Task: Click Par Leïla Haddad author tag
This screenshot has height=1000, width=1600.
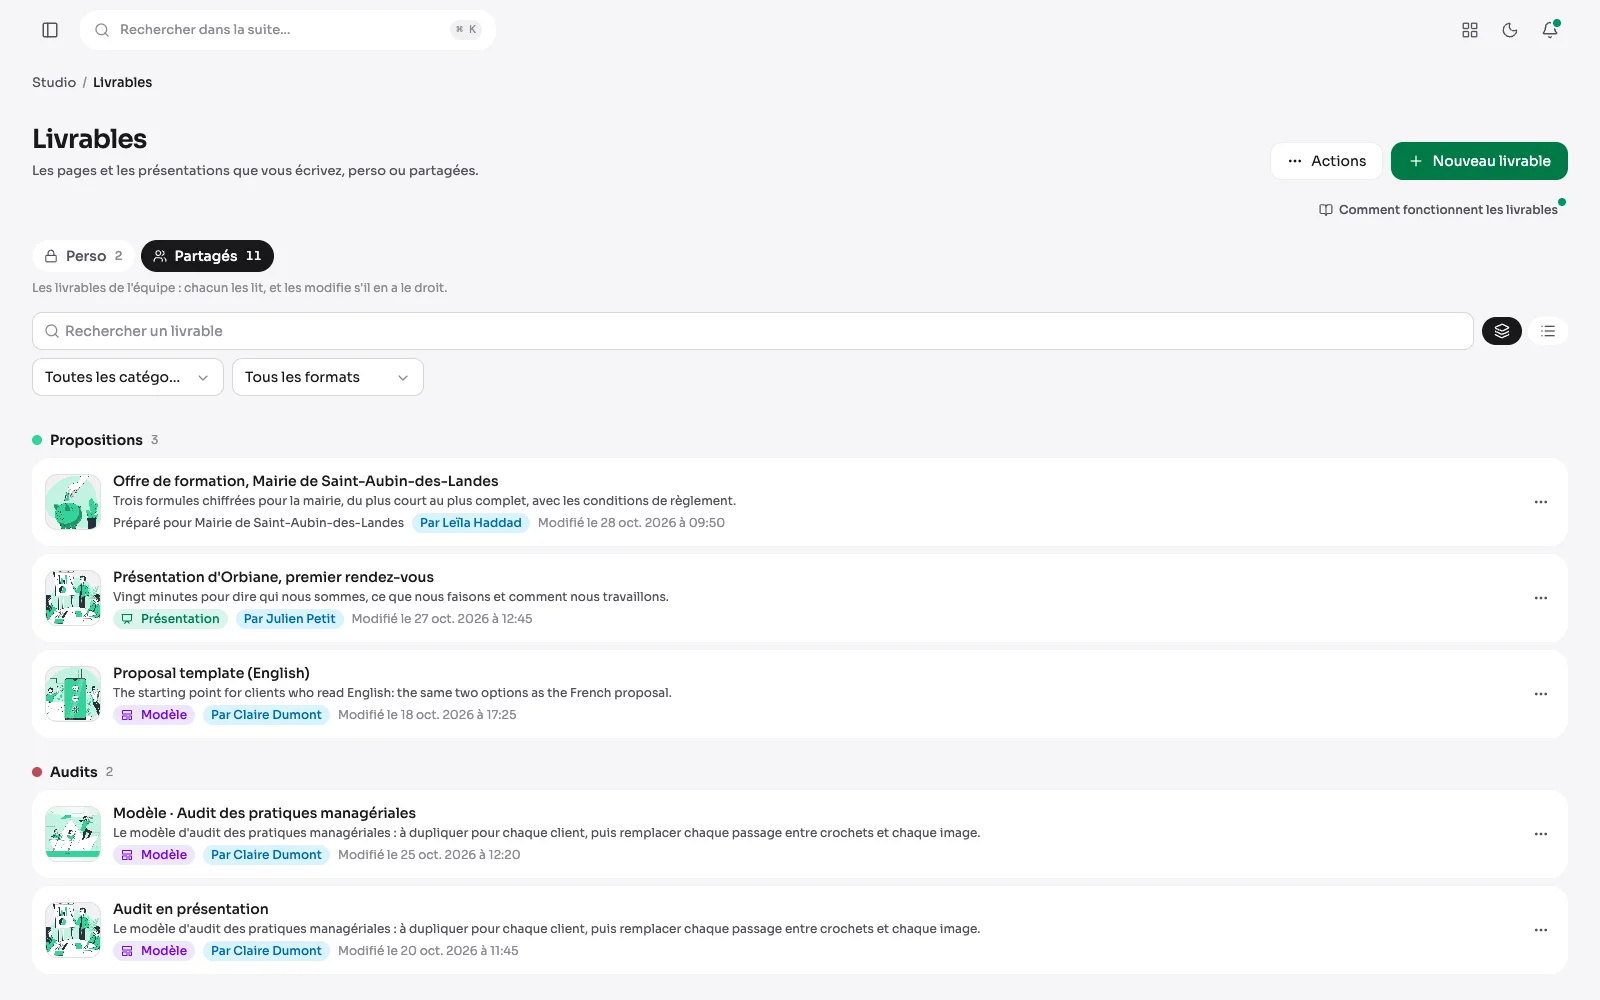Action: 471,523
